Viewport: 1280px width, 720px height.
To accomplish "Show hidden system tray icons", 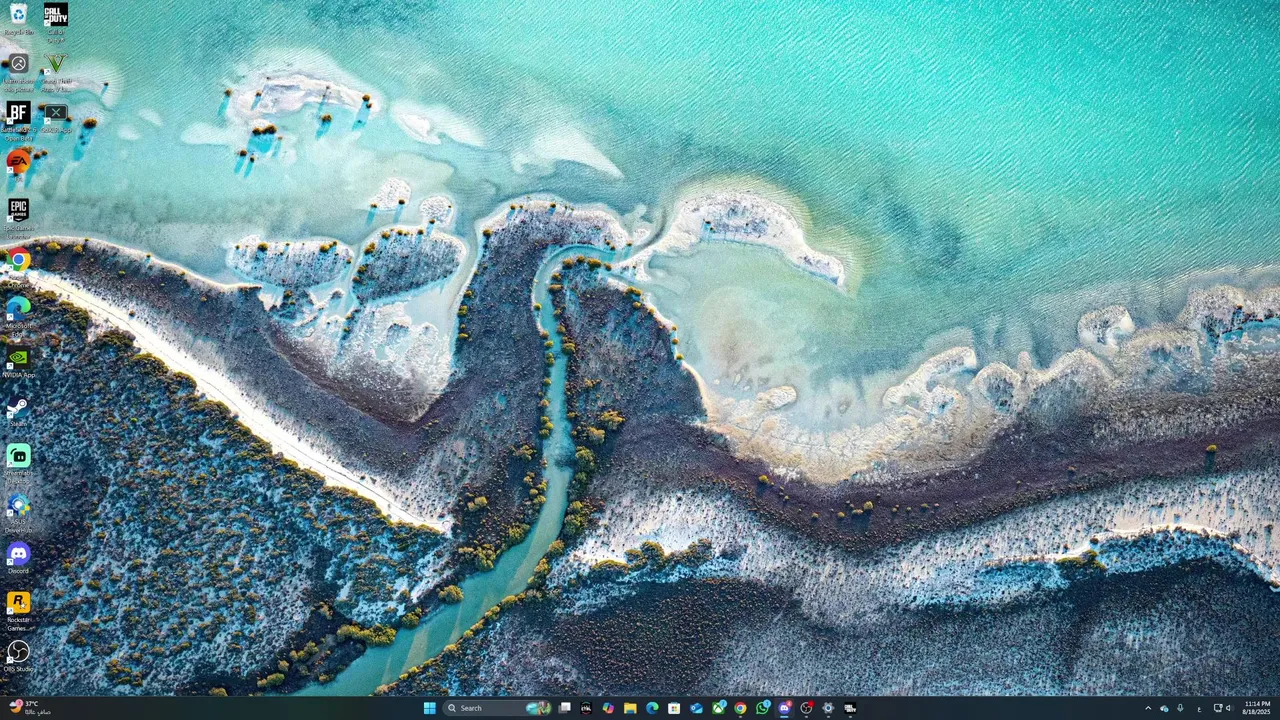I will [1148, 708].
